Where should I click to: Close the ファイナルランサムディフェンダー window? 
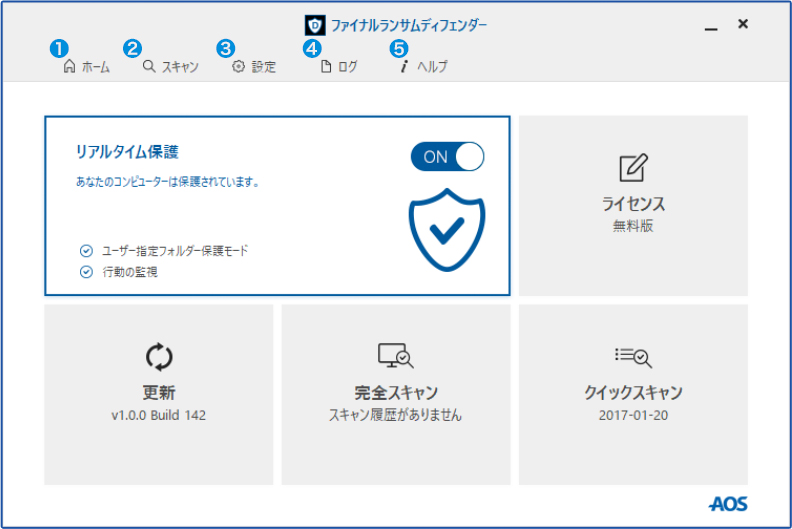(x=742, y=24)
